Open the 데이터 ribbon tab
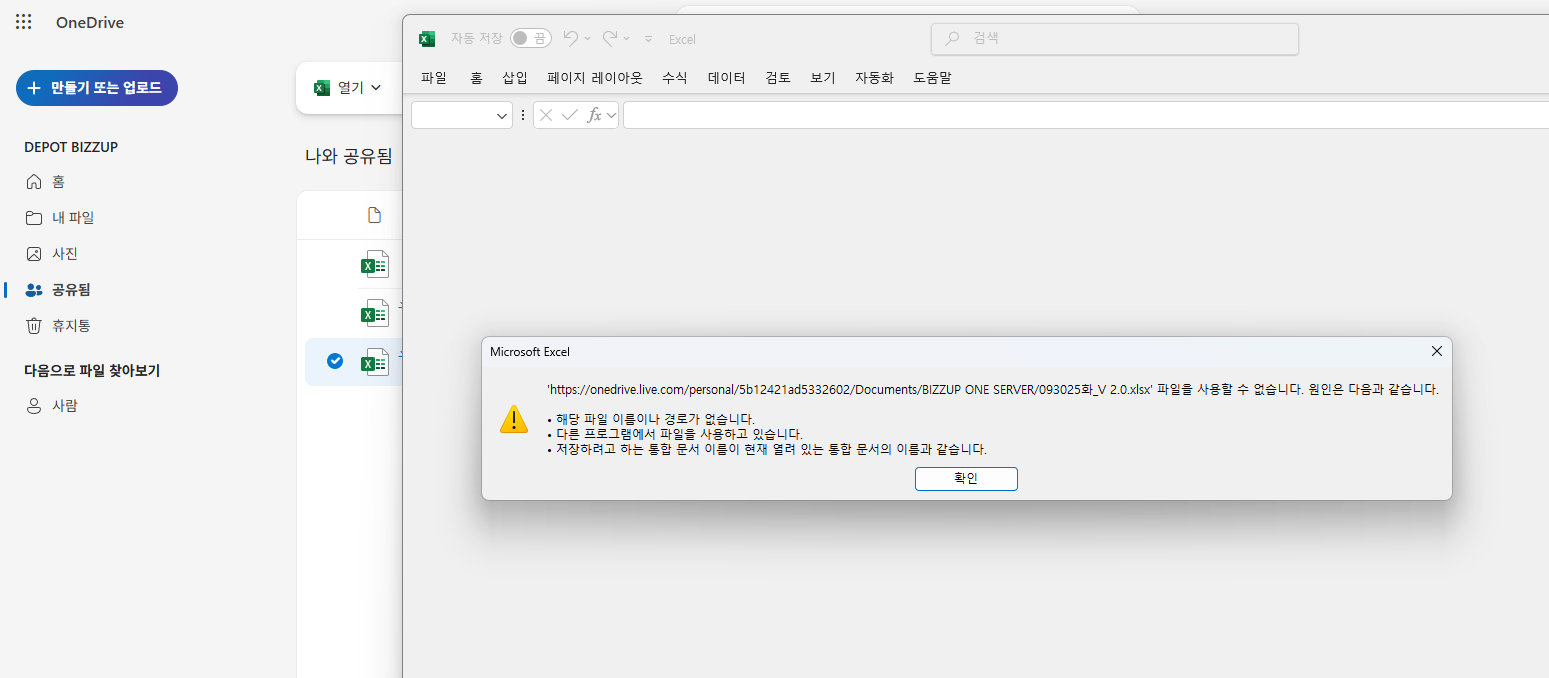Viewport: 1549px width, 678px height. click(x=727, y=77)
